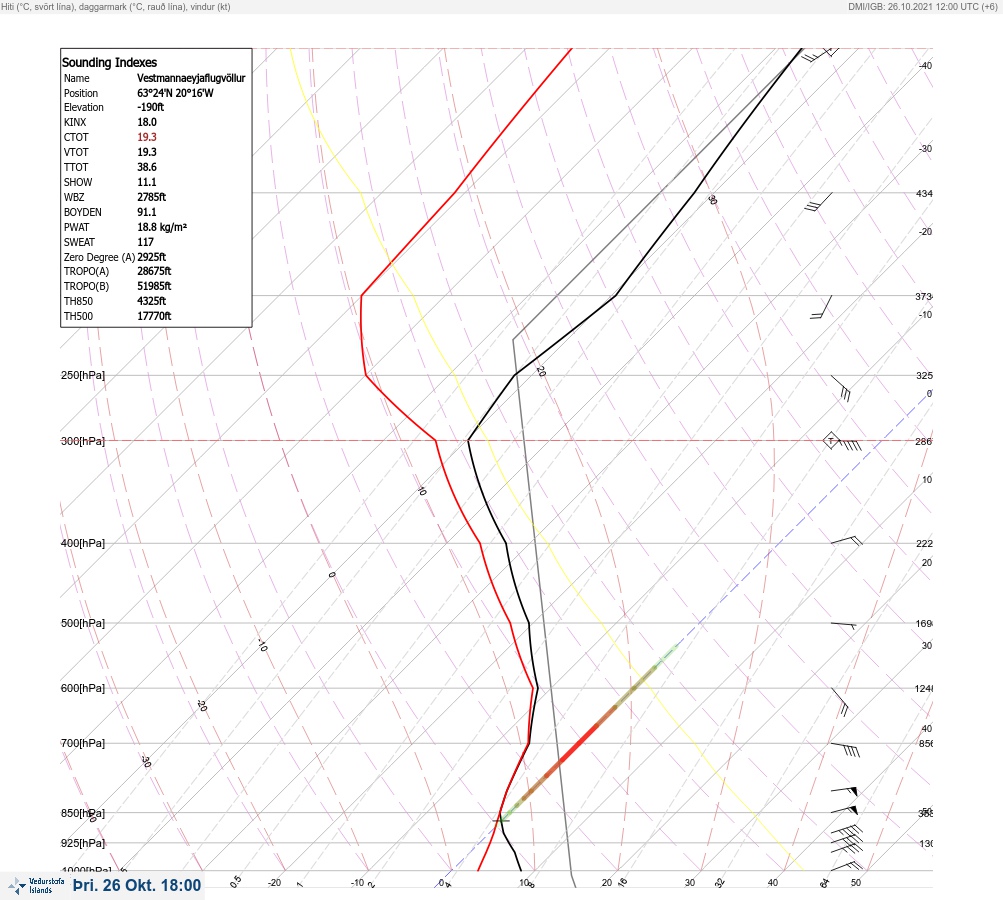Click the 400[hPa] pressure label
This screenshot has width=1003, height=900.
tap(83, 543)
